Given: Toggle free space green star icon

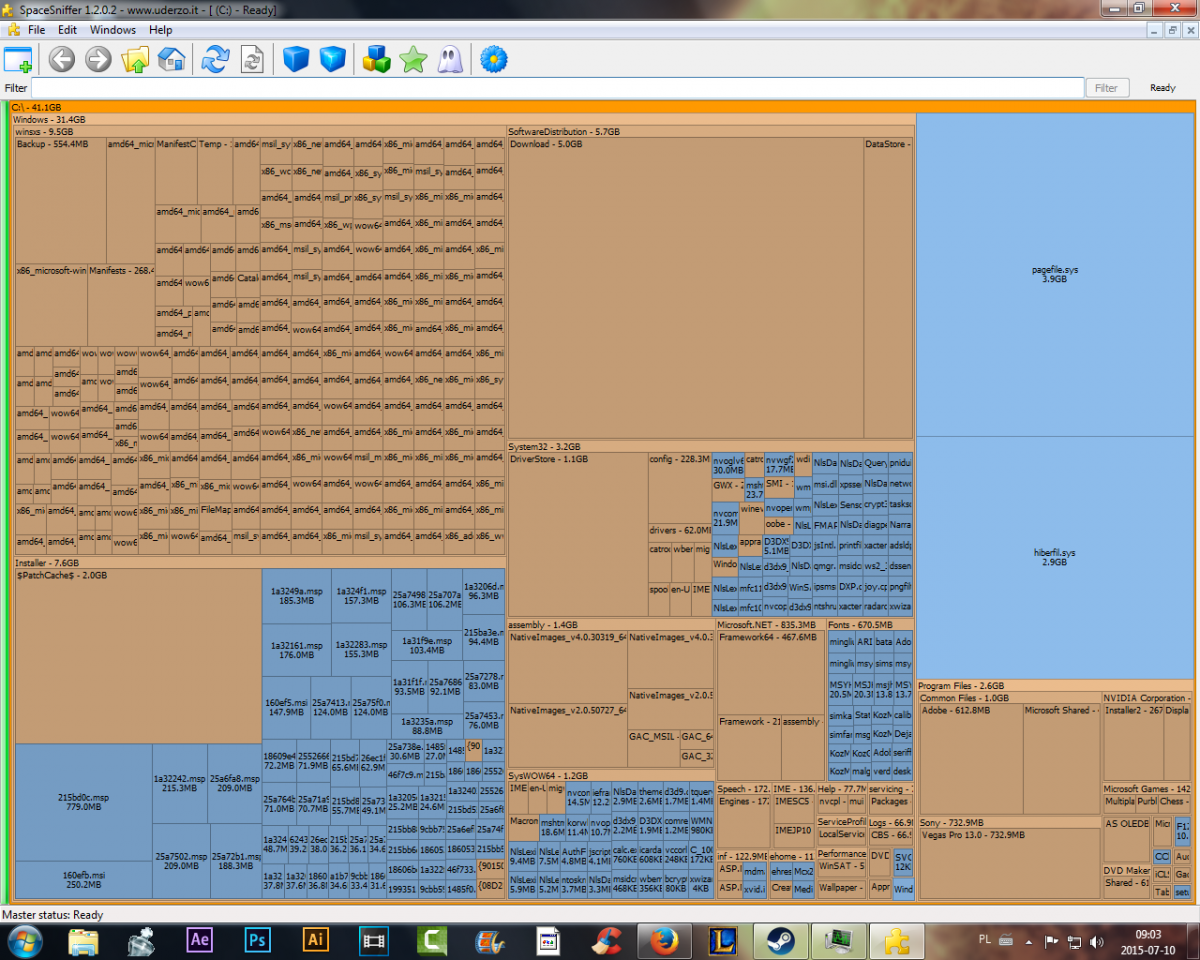Looking at the screenshot, I should 413,59.
